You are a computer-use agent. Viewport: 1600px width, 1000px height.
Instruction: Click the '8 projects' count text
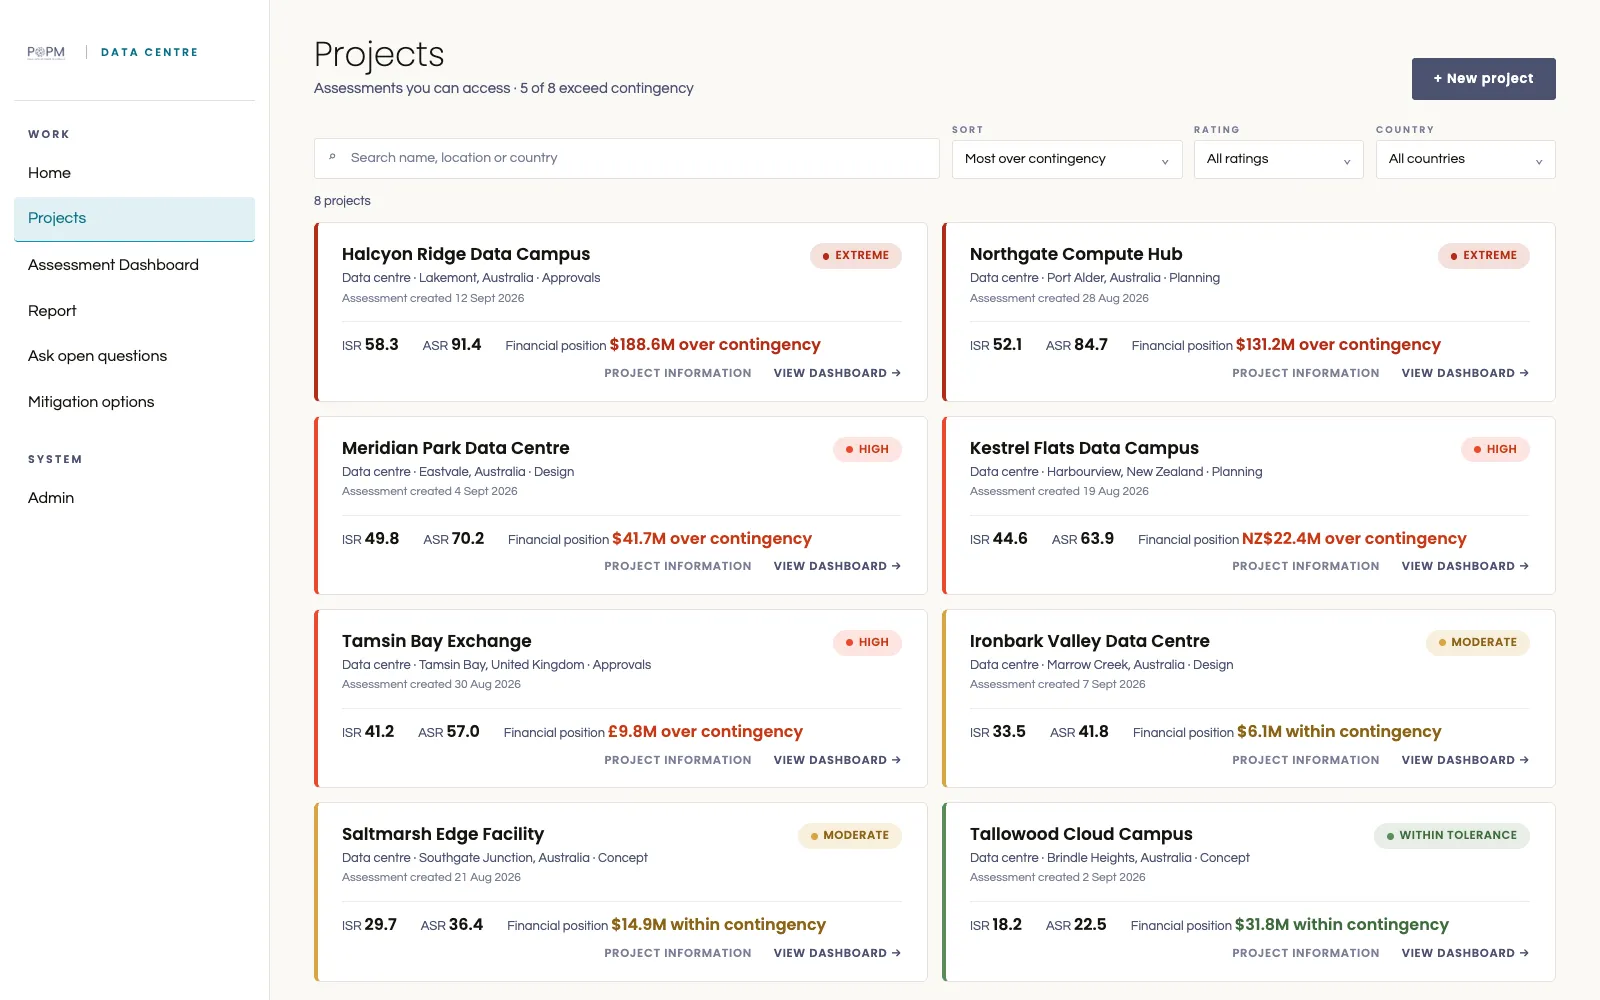coord(342,201)
